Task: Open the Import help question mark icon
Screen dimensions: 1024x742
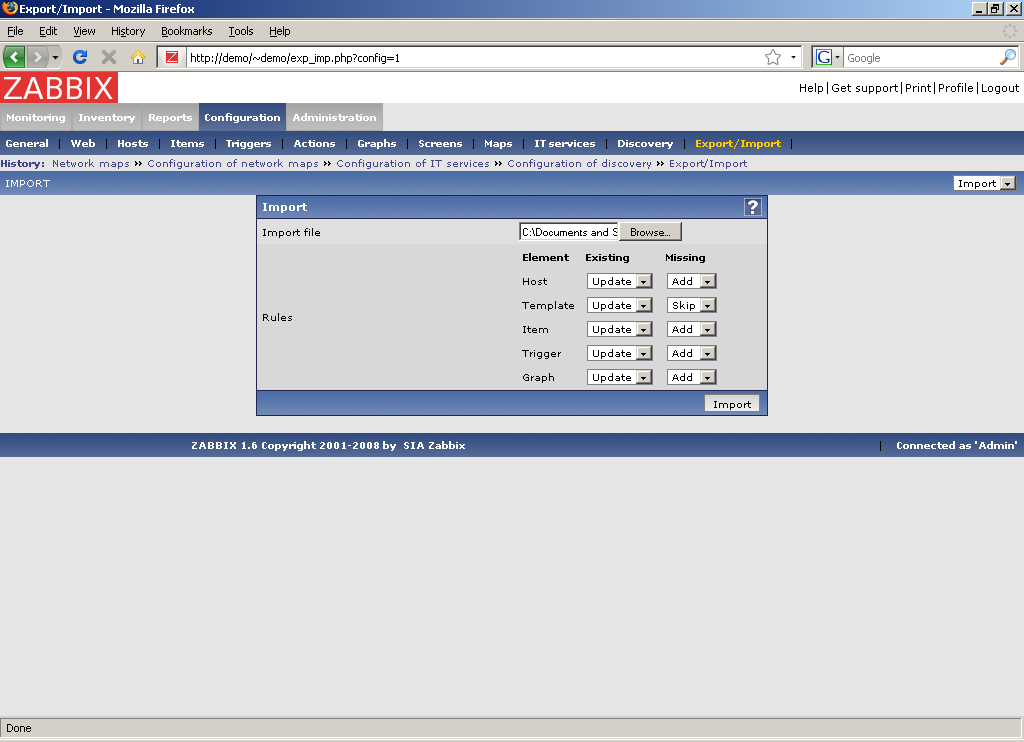Action: [x=752, y=207]
